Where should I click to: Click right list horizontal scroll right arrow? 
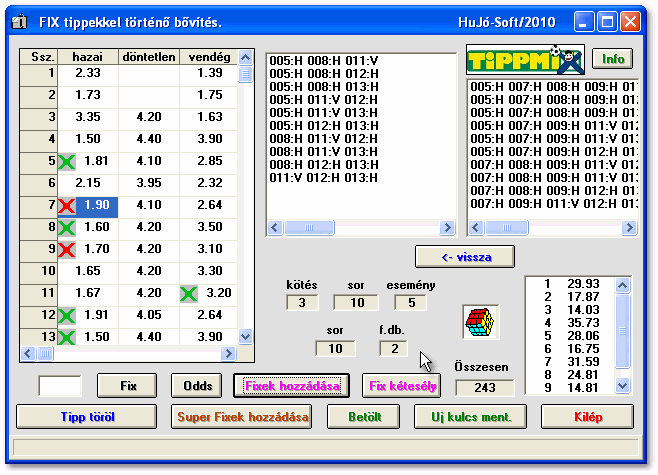(629, 227)
